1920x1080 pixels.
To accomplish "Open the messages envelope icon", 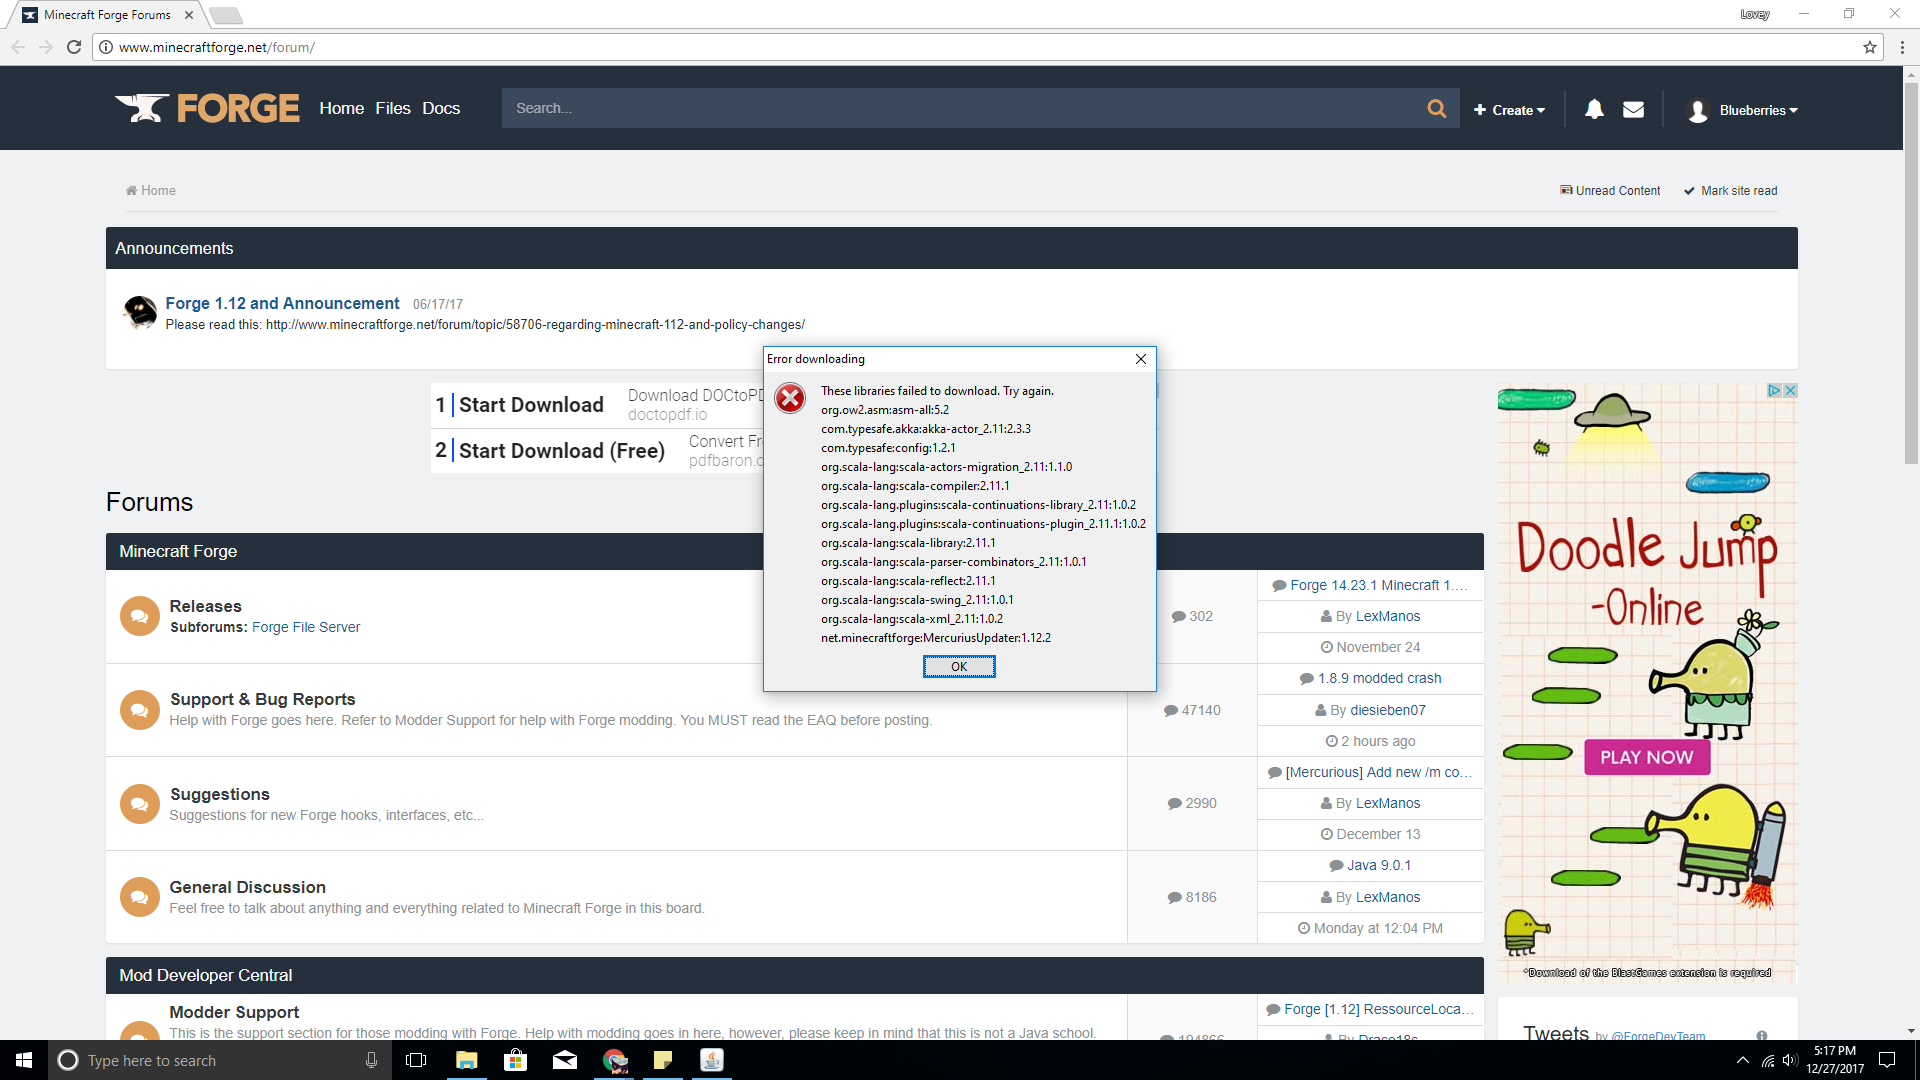I will pos(1633,110).
